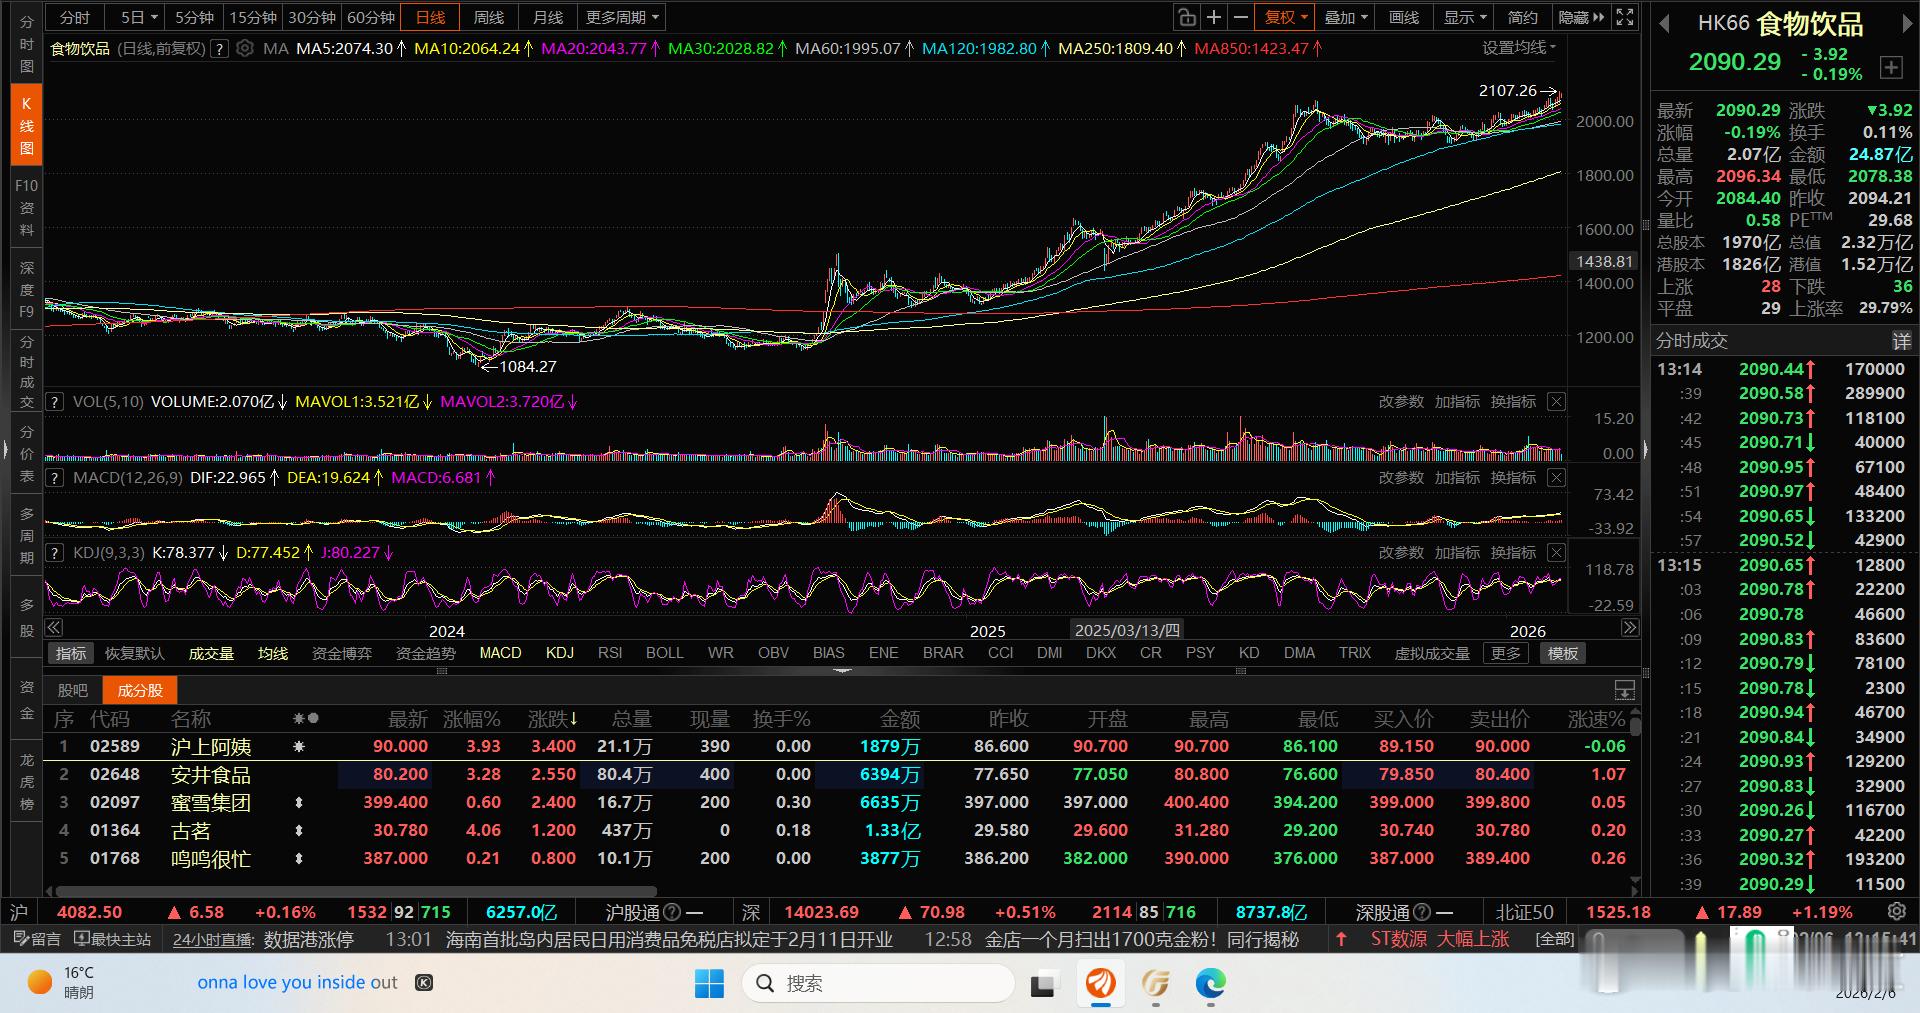Open help icon for MACD indicator

(x=55, y=478)
